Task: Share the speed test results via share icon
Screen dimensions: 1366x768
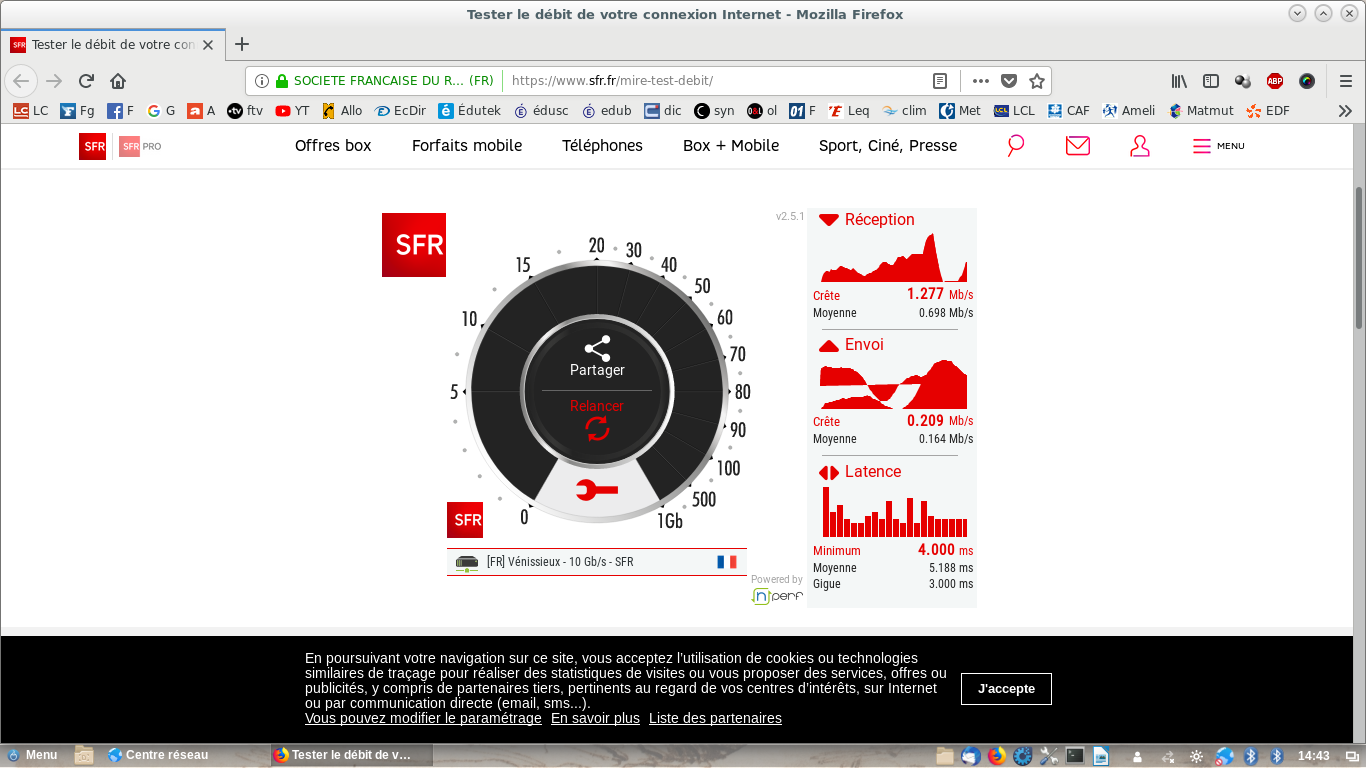Action: coord(599,347)
